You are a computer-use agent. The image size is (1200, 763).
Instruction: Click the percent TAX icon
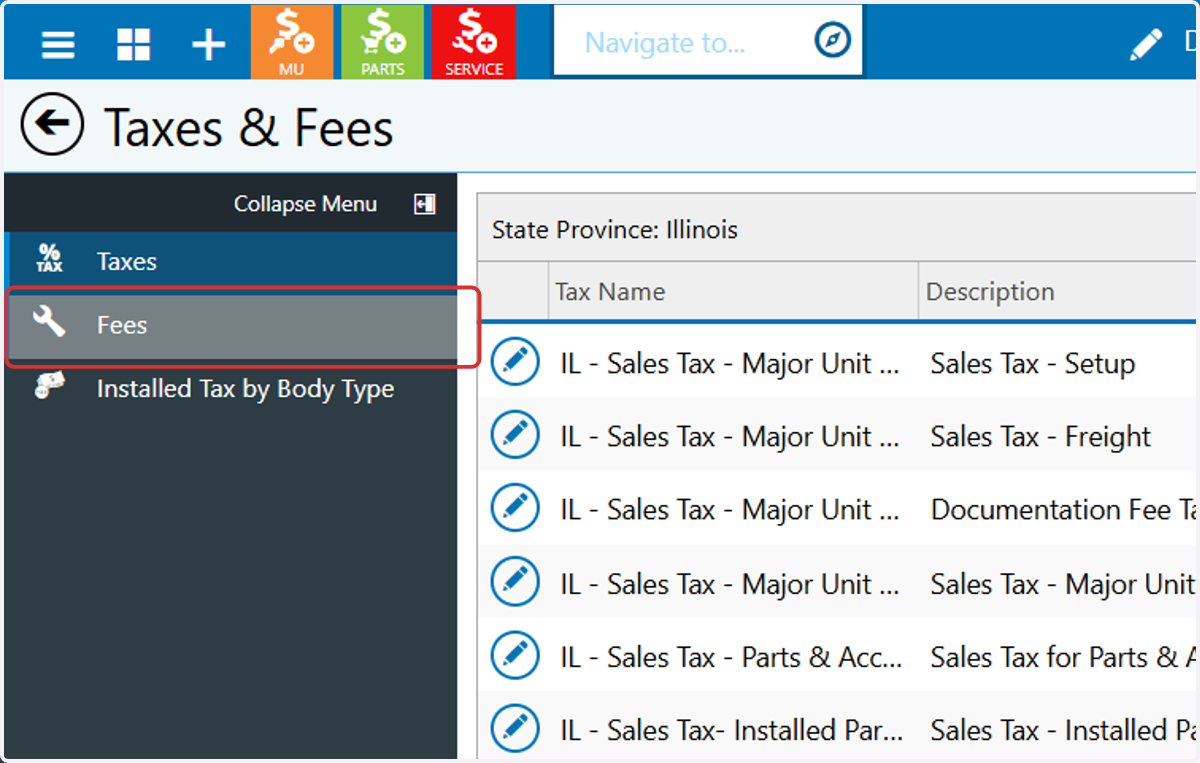49,259
